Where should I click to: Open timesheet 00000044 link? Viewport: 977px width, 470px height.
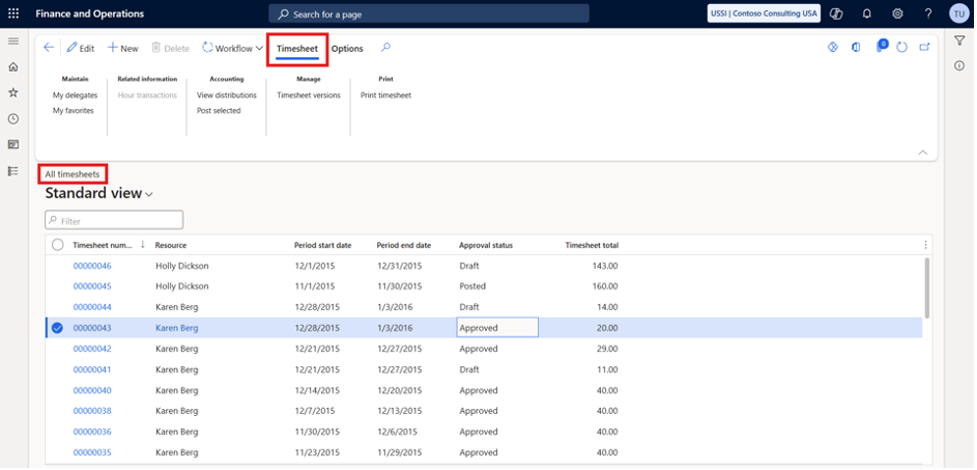point(92,307)
